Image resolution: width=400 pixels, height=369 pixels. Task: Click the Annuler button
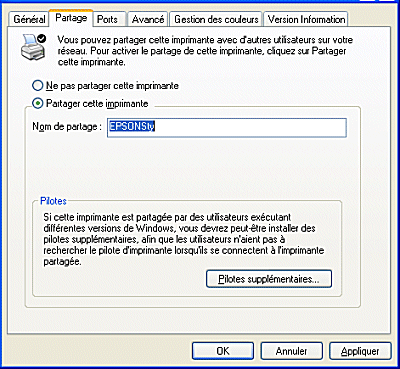pyautogui.click(x=291, y=351)
